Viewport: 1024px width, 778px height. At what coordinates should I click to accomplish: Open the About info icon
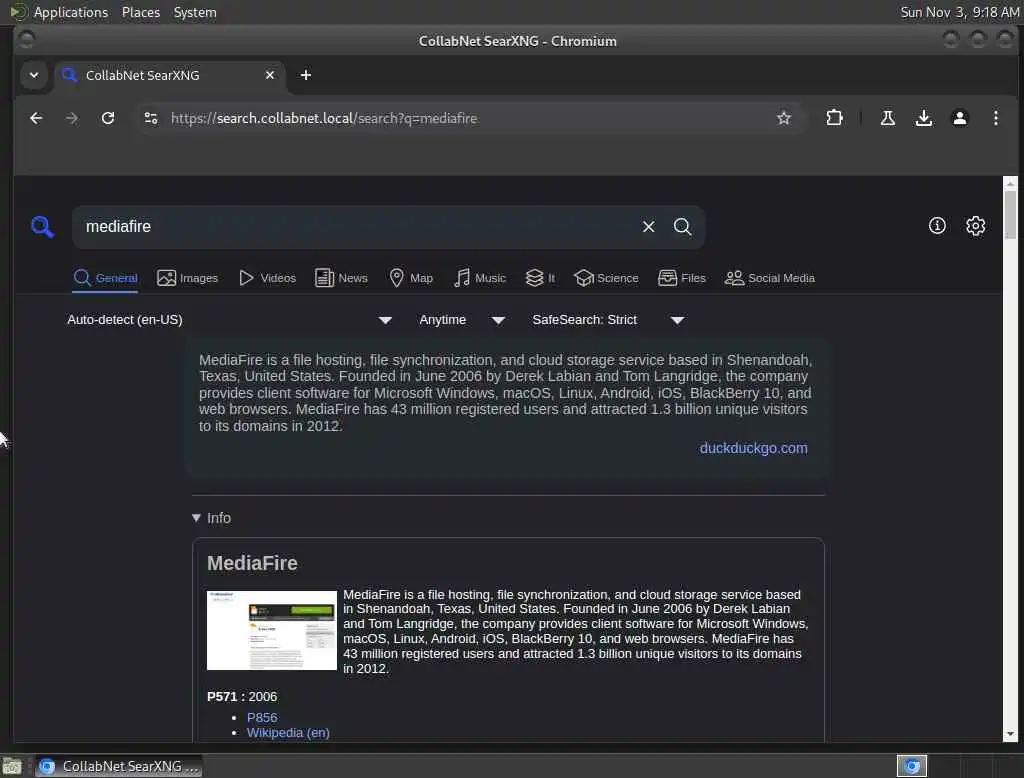[x=937, y=226]
